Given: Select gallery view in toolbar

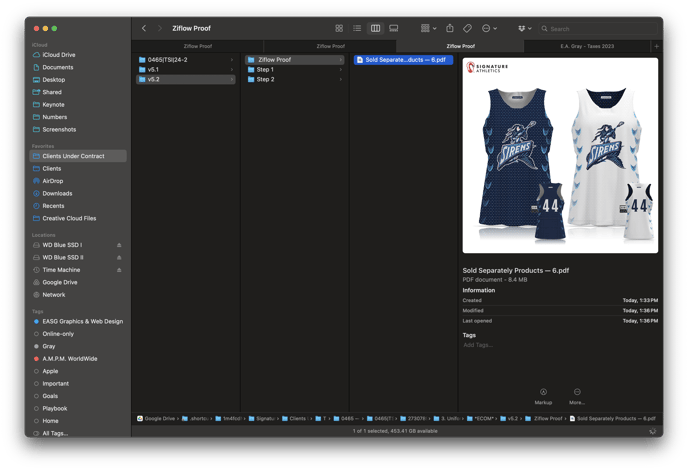Looking at the screenshot, I should [x=394, y=29].
